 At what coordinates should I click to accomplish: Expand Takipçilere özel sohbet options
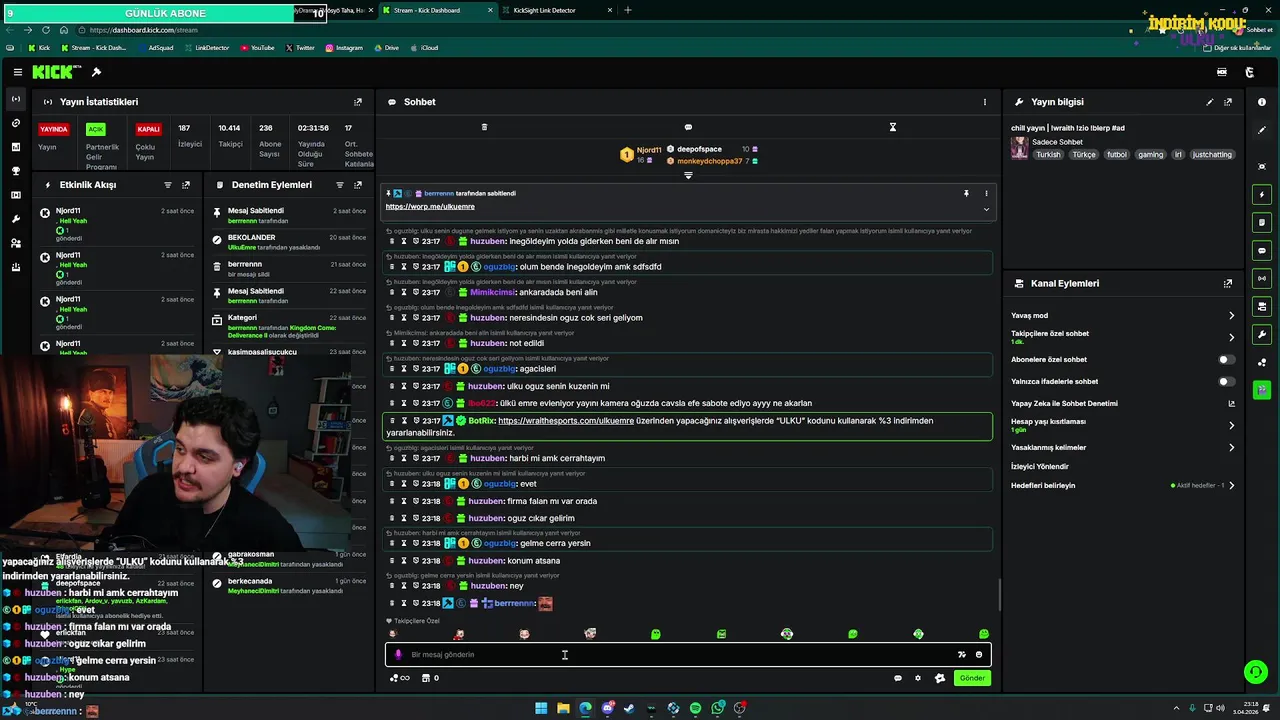pos(1231,337)
